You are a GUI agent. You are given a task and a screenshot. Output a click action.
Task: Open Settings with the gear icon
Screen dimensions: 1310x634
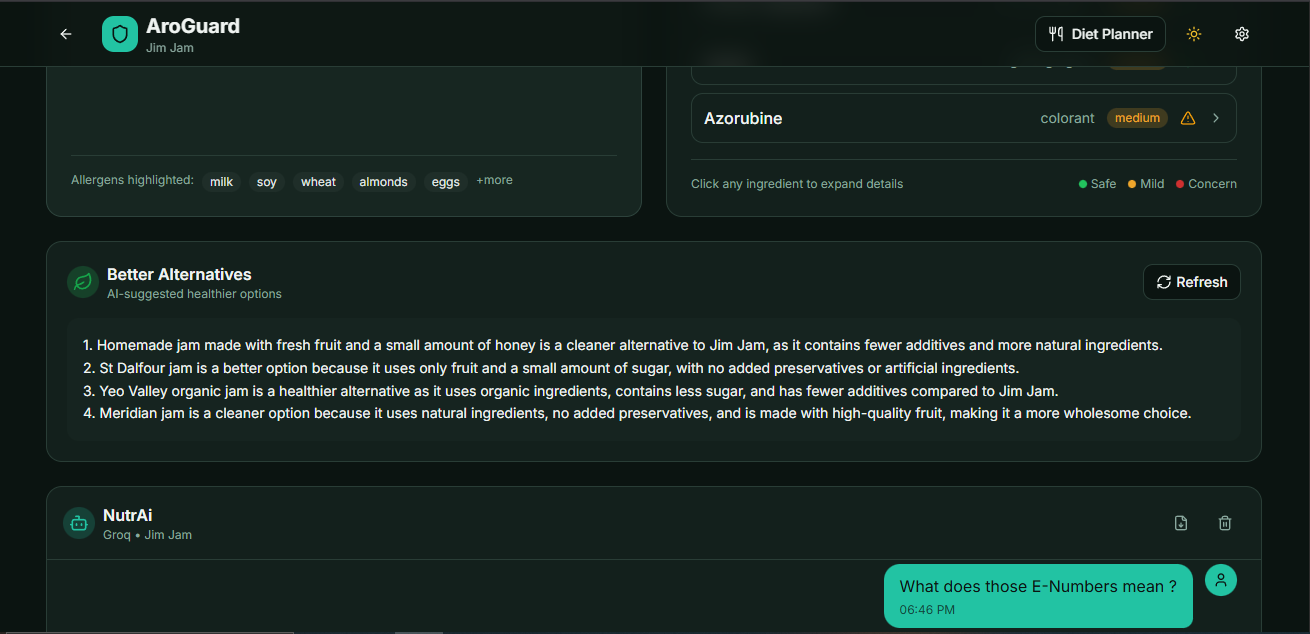(1242, 33)
